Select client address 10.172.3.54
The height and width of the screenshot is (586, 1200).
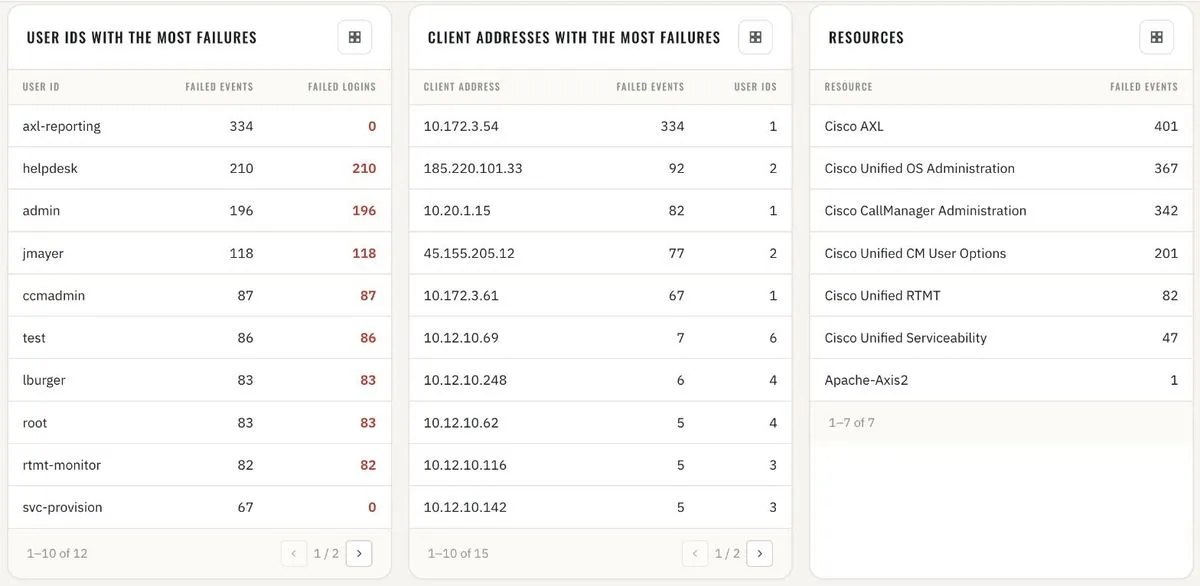click(x=461, y=126)
